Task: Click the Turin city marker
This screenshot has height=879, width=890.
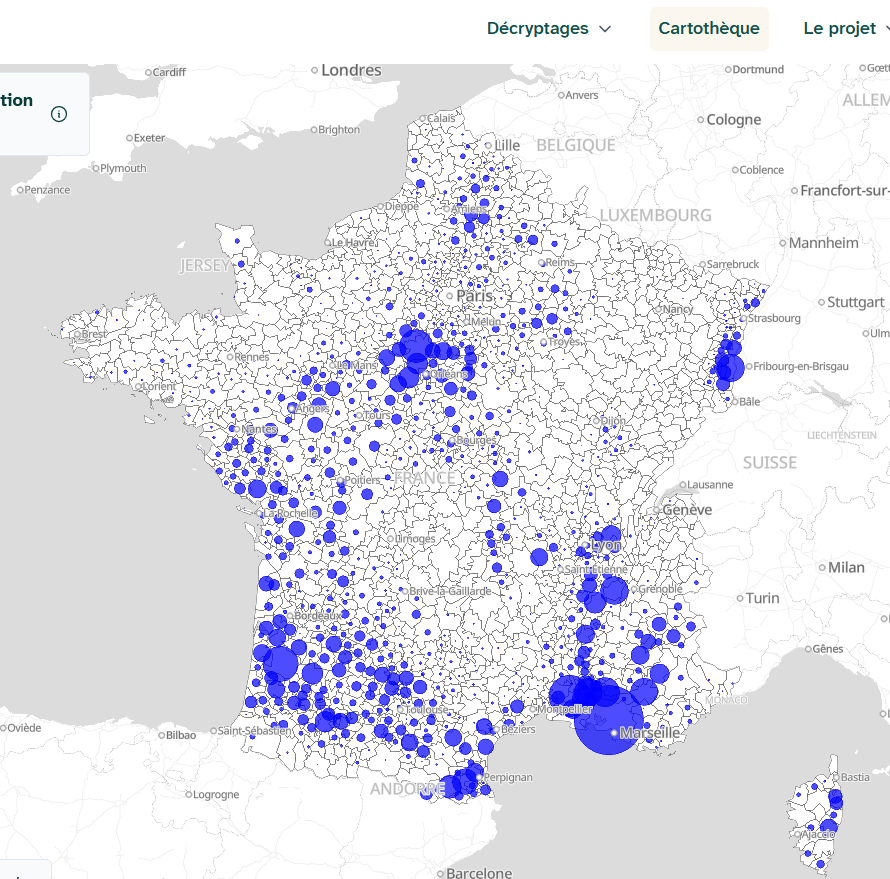Action: coord(740,598)
